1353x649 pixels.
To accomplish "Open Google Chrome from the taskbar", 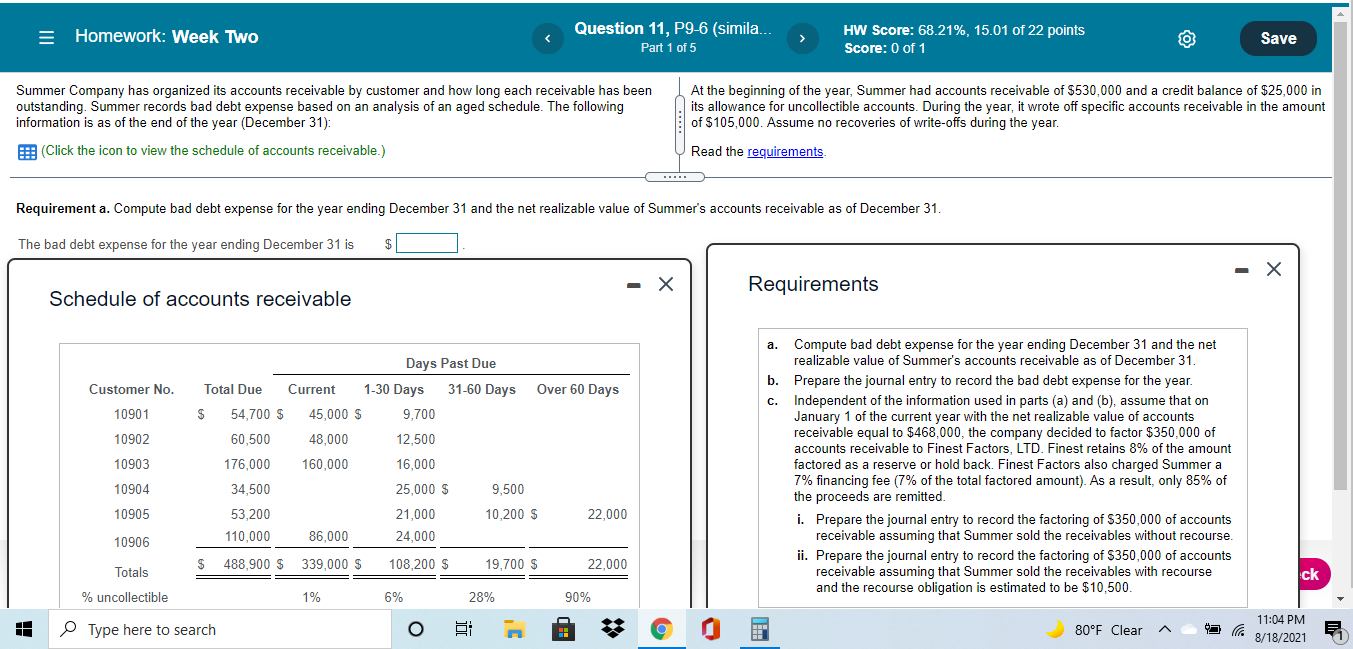I will 662,629.
